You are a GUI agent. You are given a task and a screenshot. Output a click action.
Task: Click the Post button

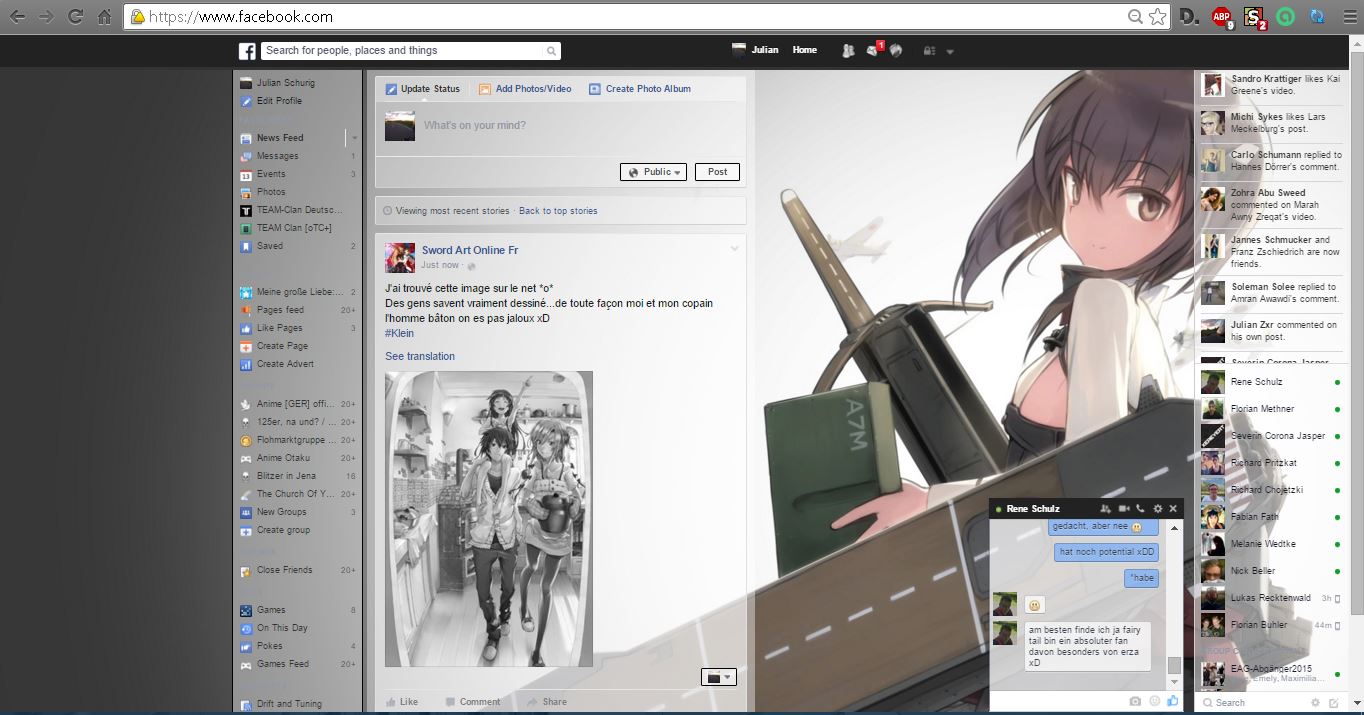point(716,171)
